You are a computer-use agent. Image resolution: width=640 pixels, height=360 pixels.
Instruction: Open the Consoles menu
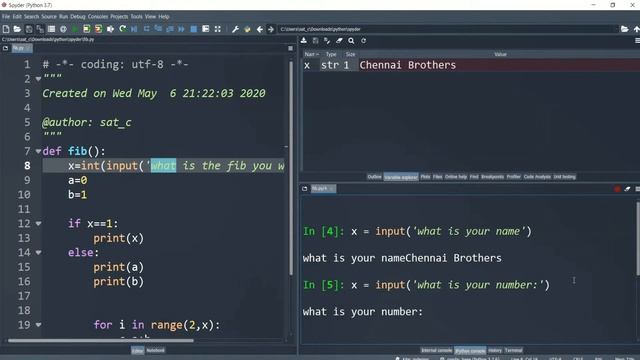pyautogui.click(x=98, y=17)
